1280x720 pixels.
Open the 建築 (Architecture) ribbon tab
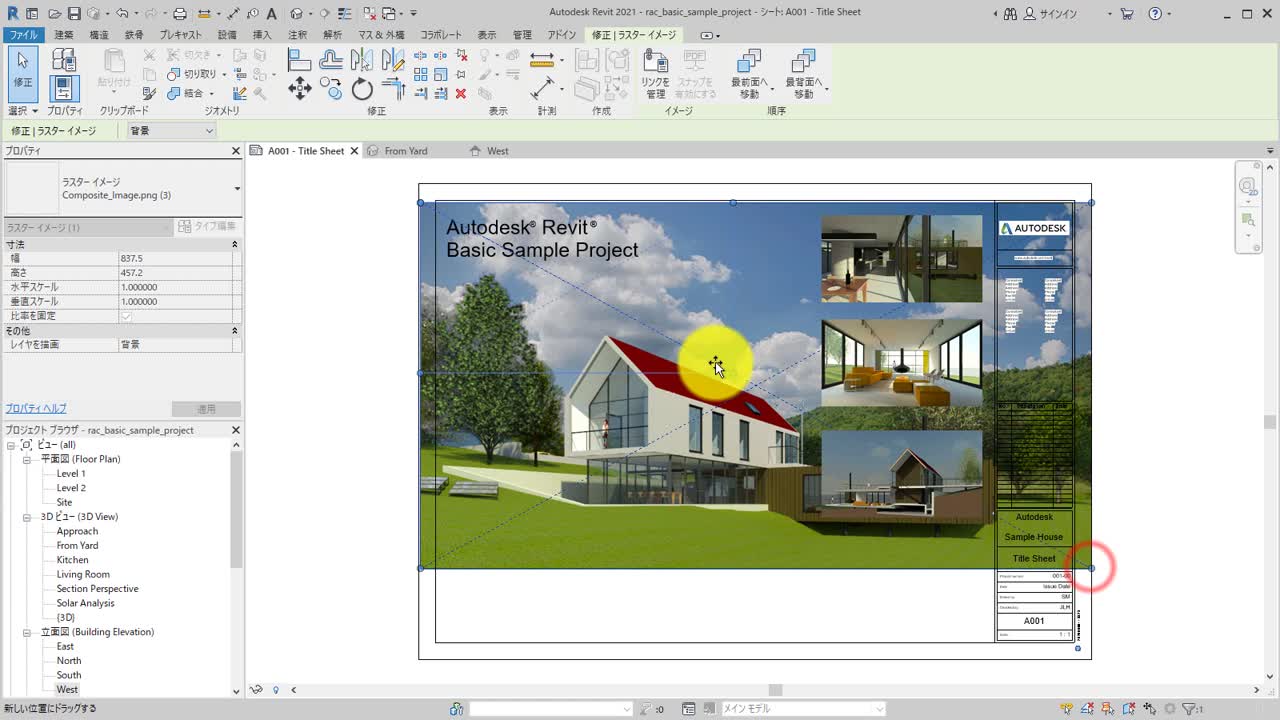pyautogui.click(x=63, y=35)
